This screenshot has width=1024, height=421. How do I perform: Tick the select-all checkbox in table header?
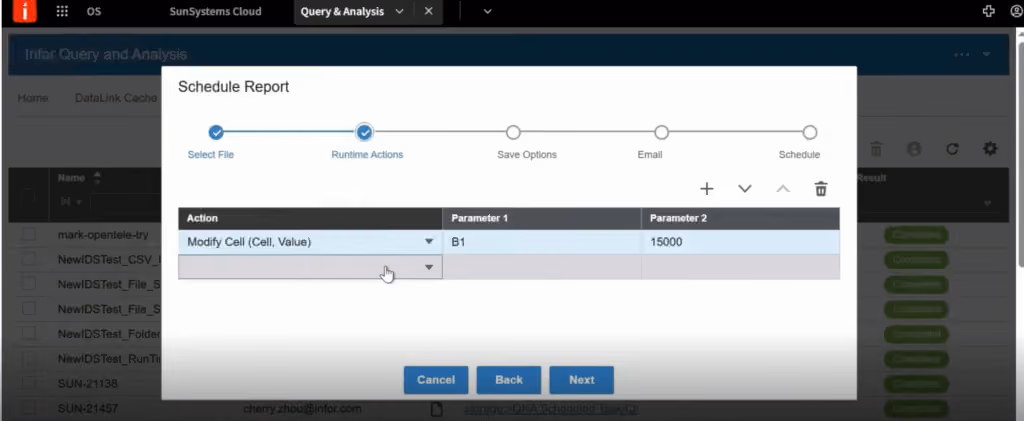tap(28, 196)
